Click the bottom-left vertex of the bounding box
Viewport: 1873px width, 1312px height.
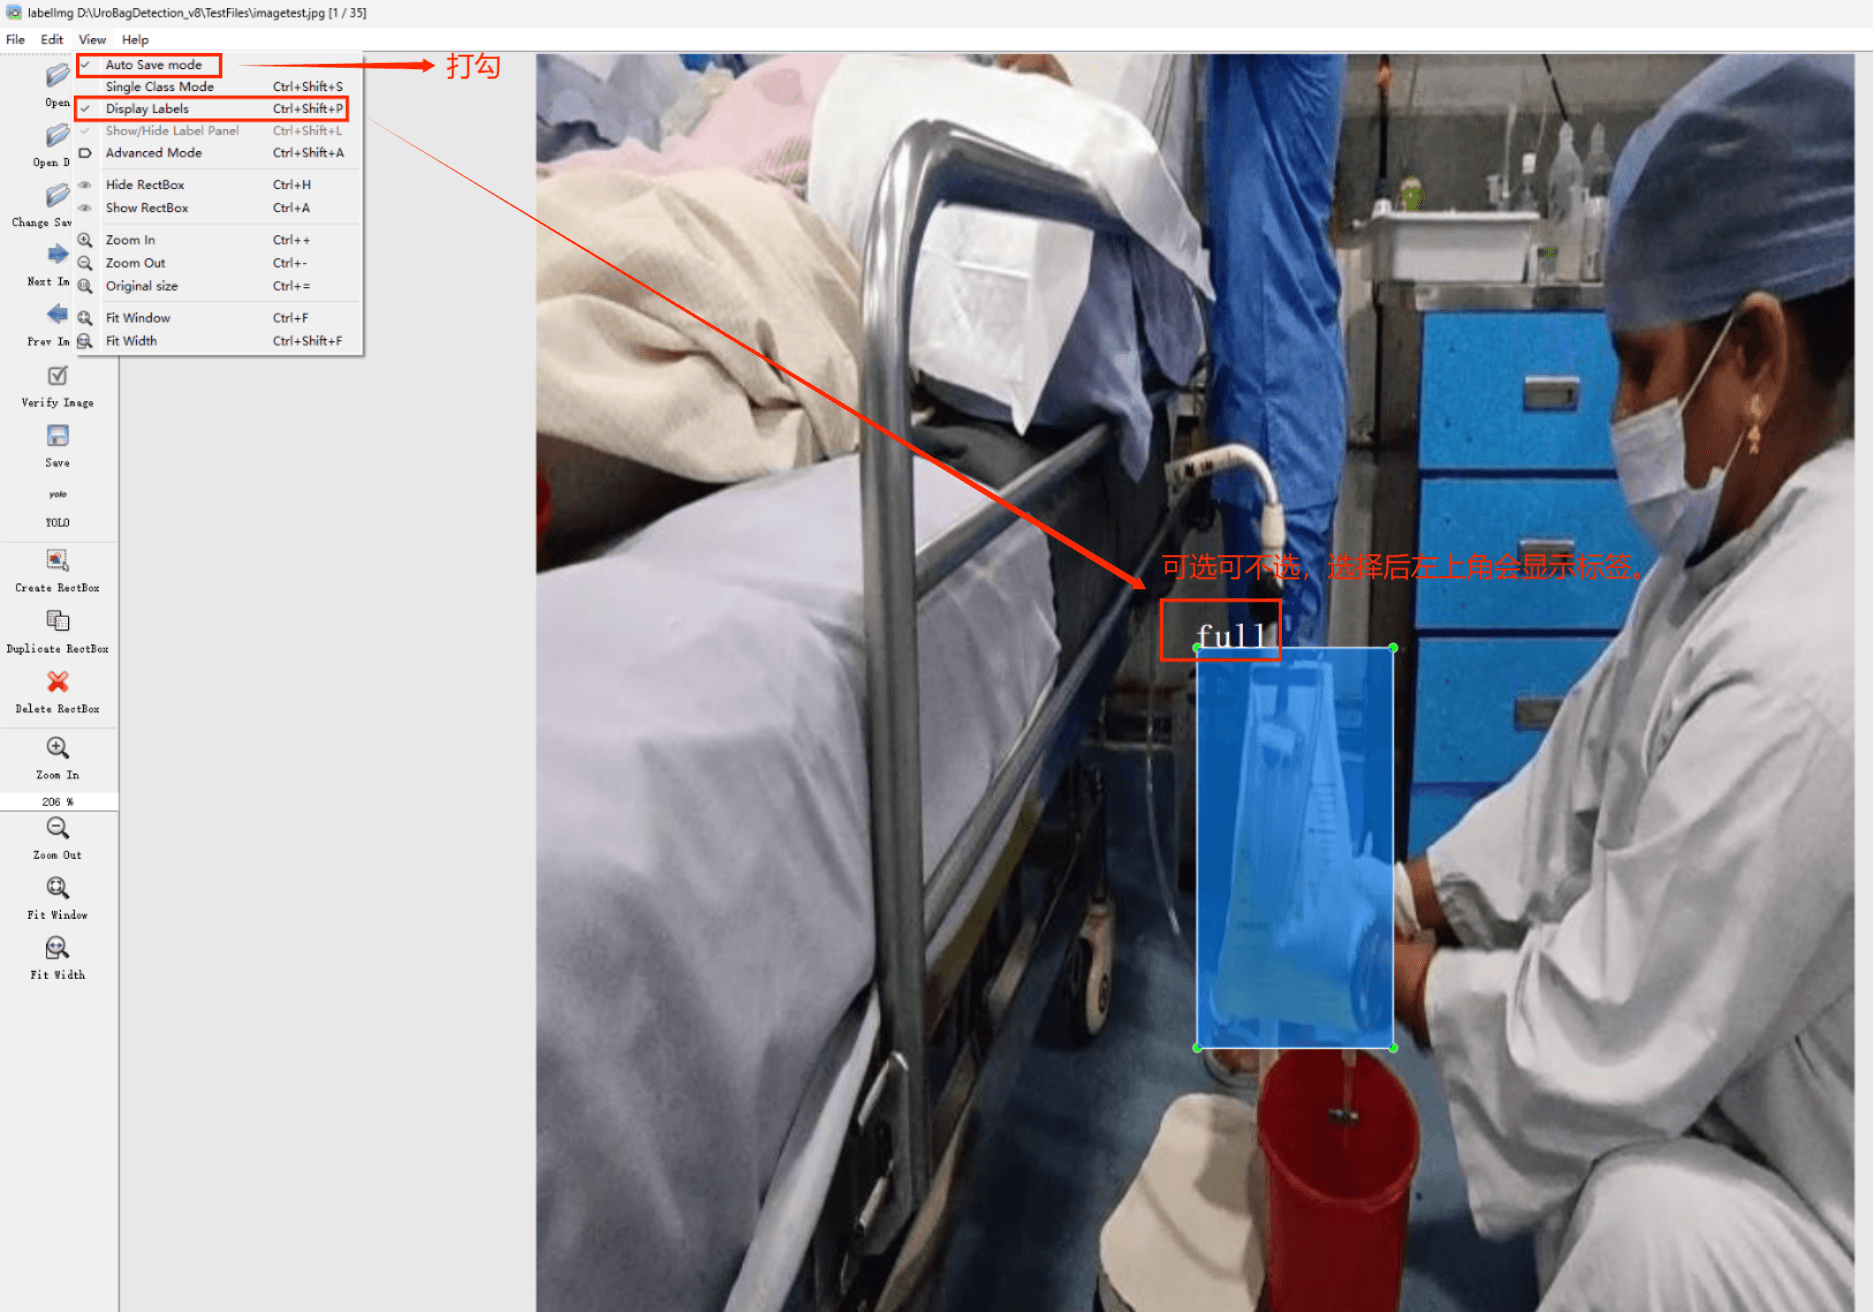pos(1197,1048)
